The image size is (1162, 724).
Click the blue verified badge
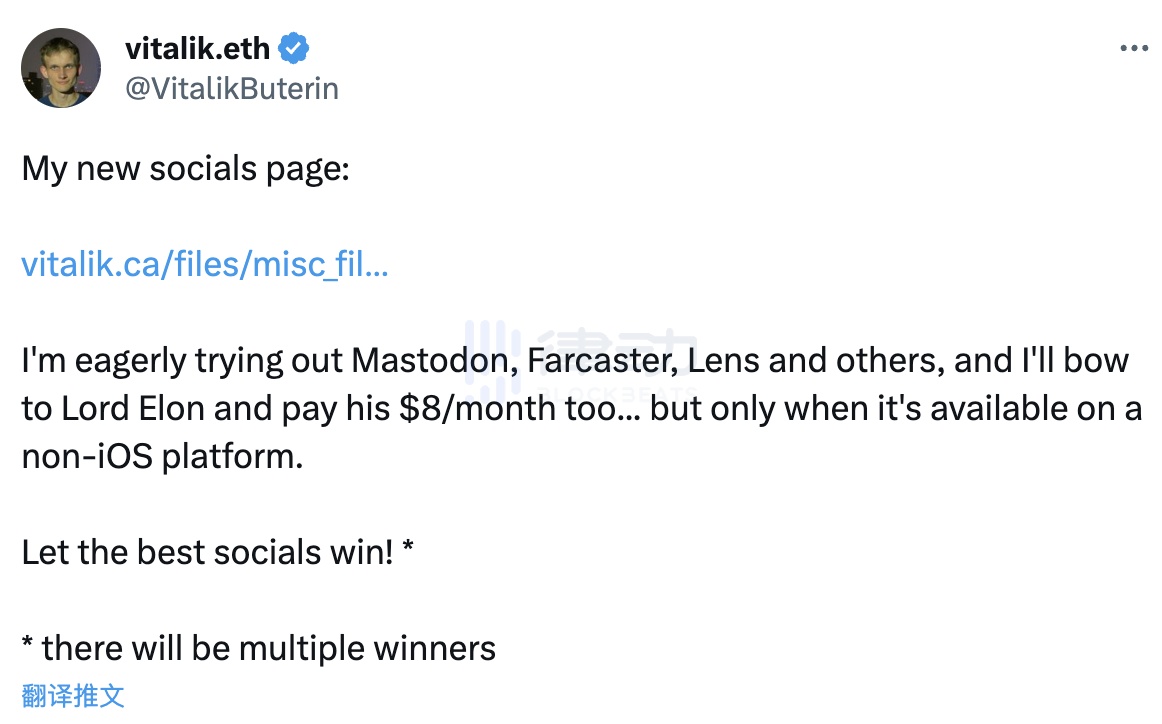(x=293, y=48)
